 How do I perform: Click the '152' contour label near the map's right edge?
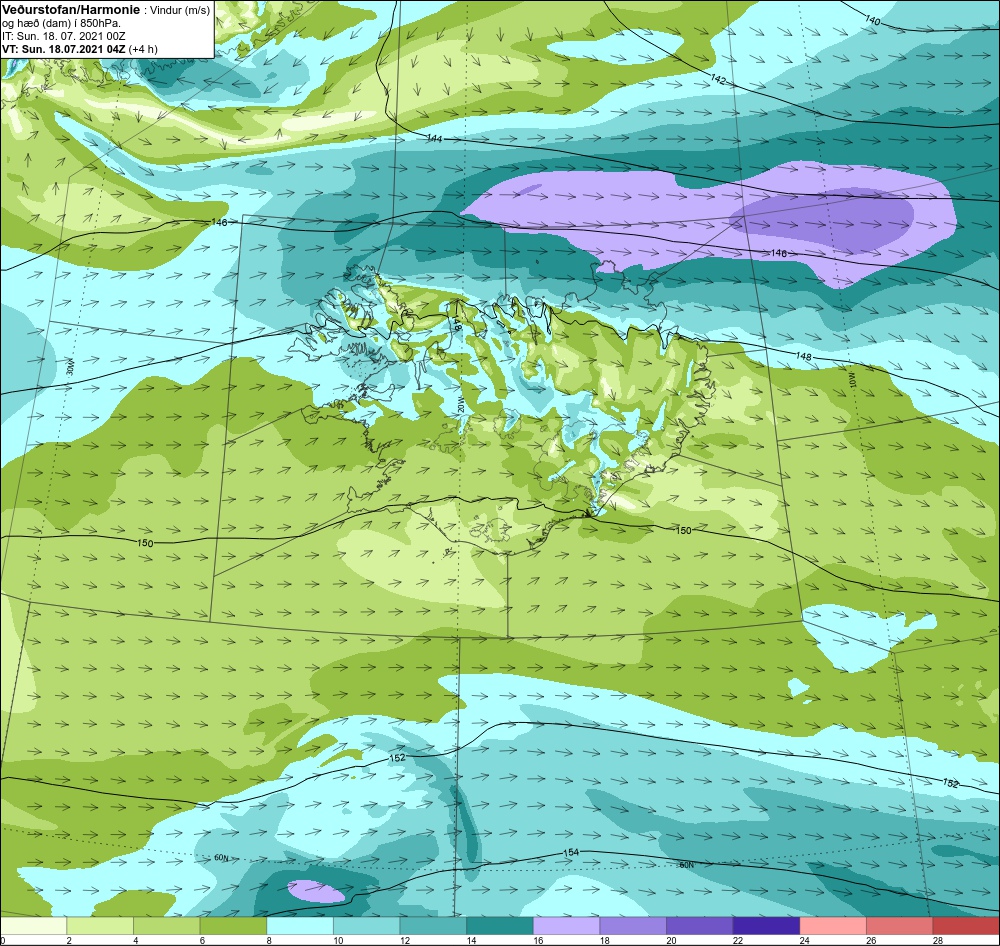[951, 783]
